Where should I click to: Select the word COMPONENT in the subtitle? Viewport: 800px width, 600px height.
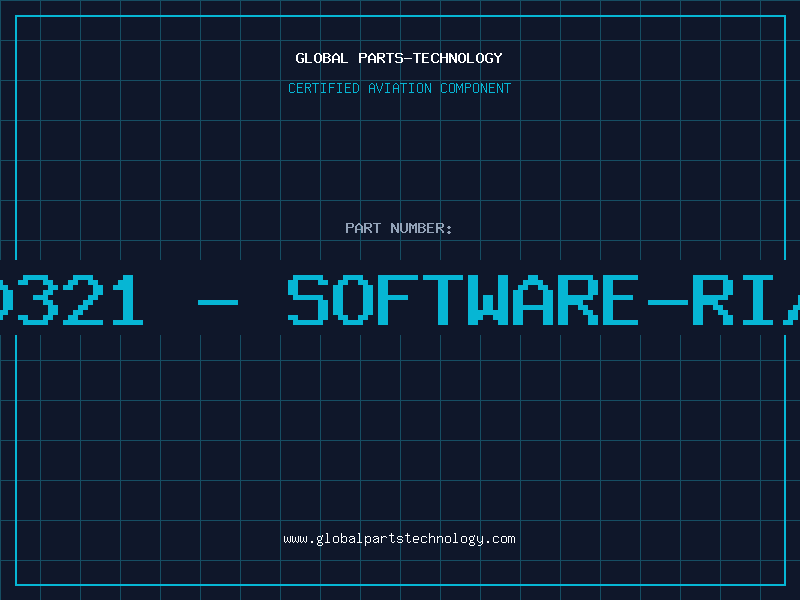coord(475,89)
